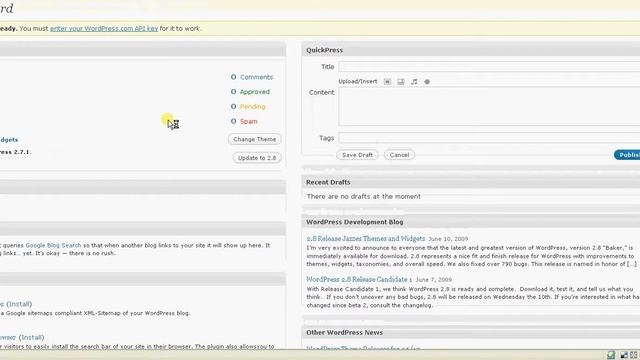The width and height of the screenshot is (640, 360).
Task: Open the Google Blog Search link
Action: (53, 245)
